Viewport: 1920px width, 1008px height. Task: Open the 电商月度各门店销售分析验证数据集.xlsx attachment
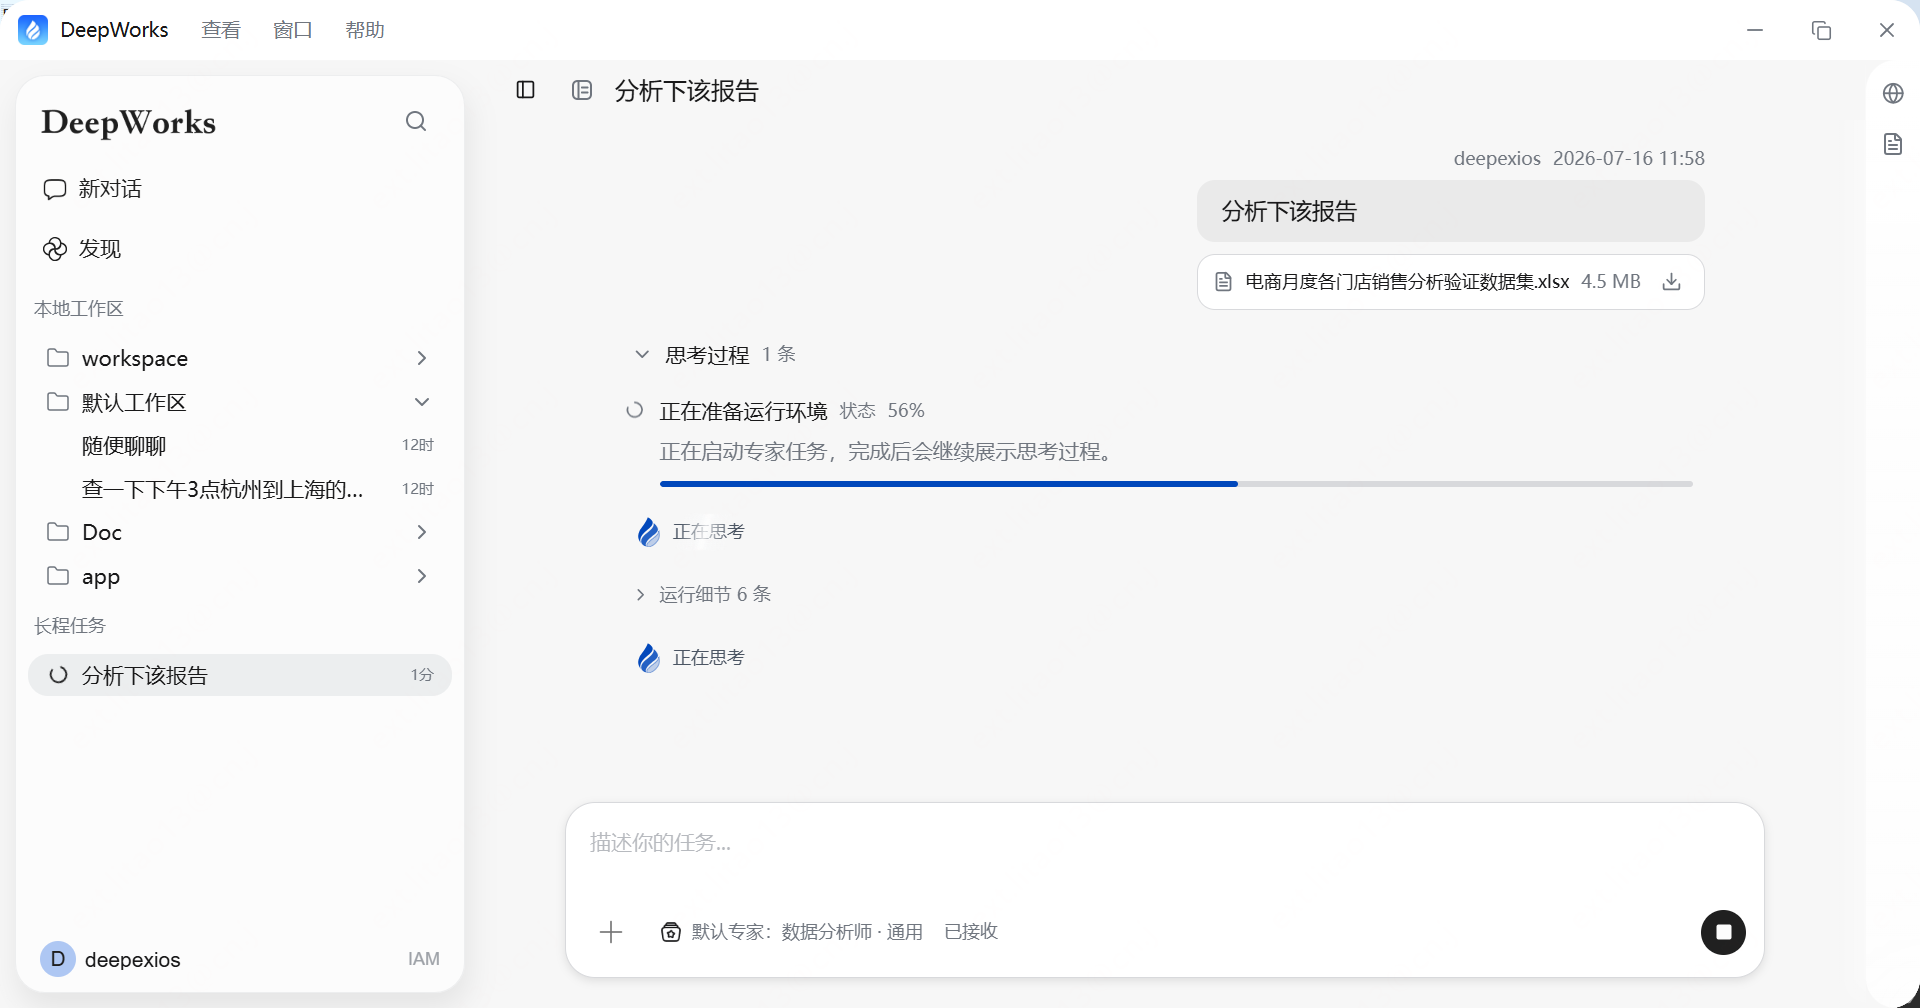(1450, 282)
